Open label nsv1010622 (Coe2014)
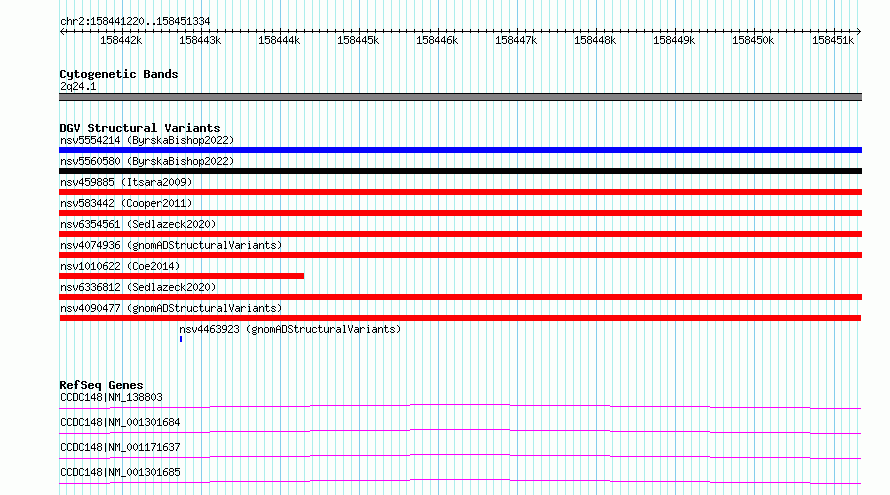This screenshot has width=890, height=495. [120, 266]
